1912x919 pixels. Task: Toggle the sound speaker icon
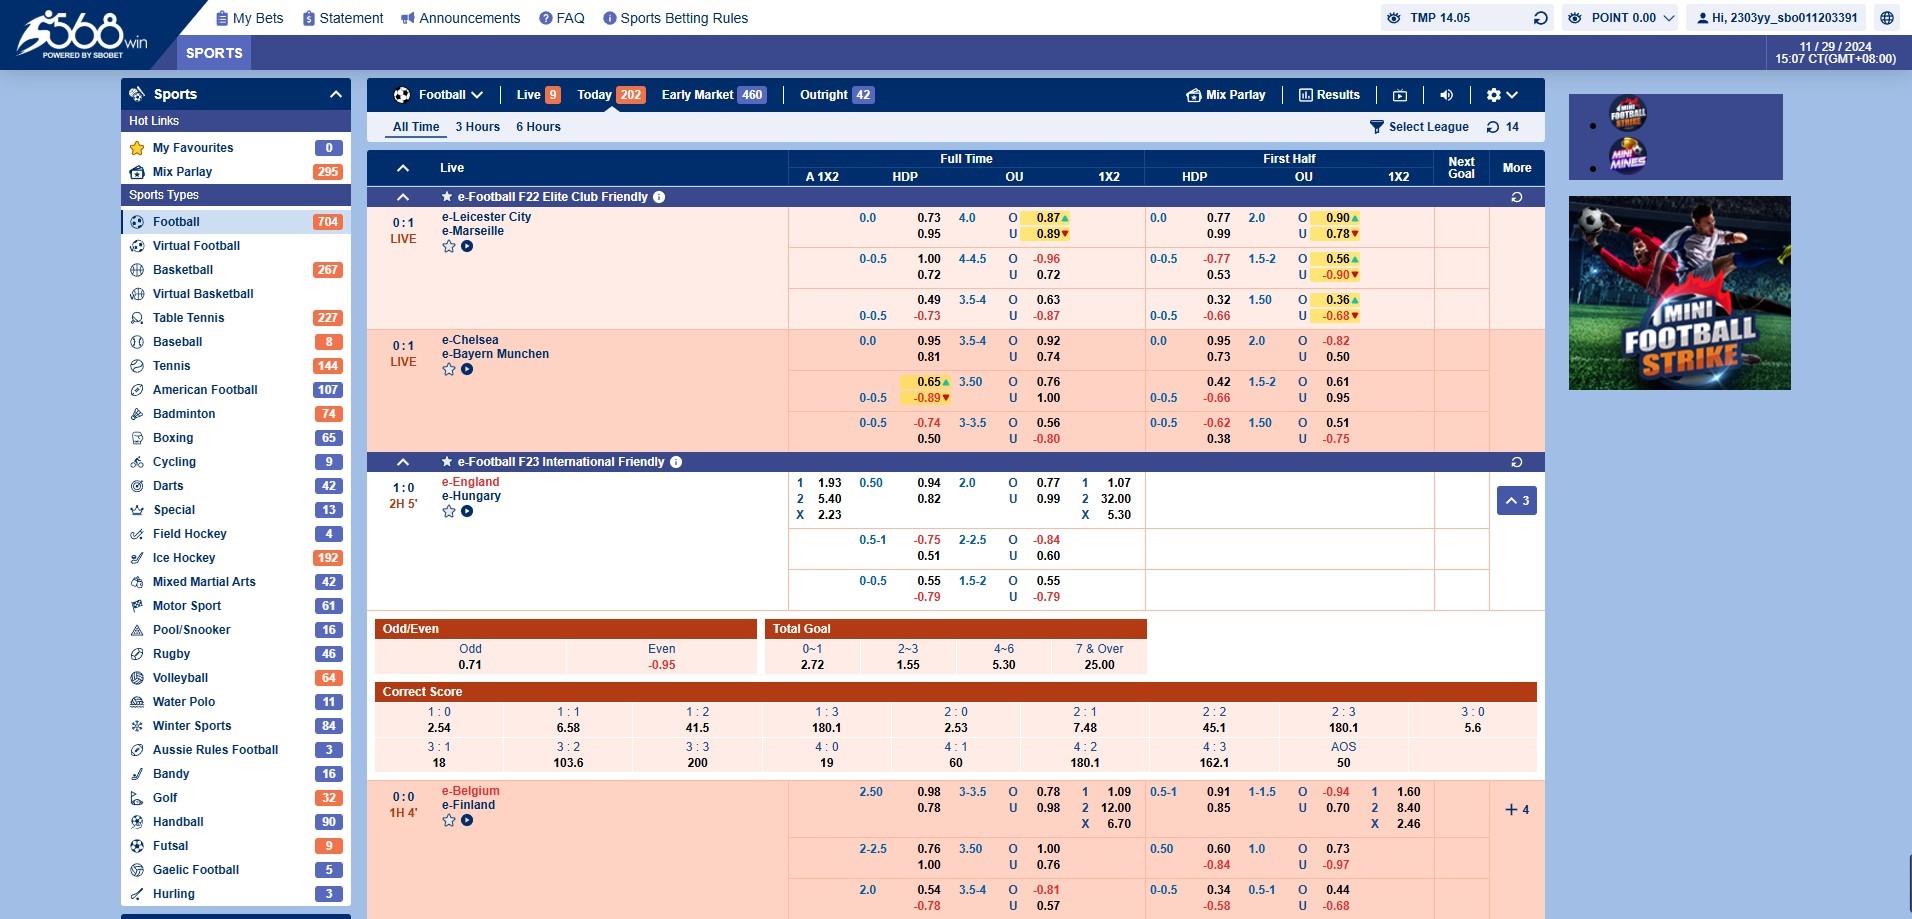[x=1446, y=95]
